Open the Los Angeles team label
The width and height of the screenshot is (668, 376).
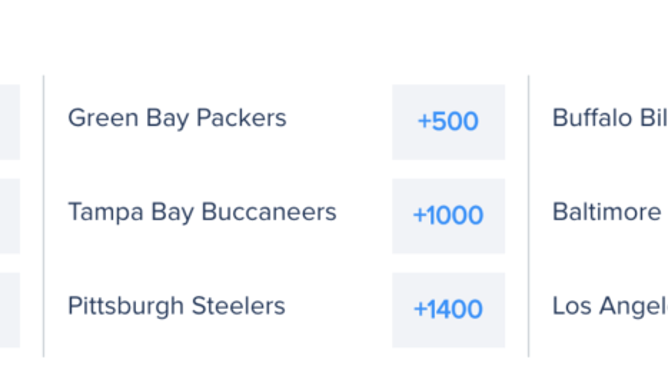[x=610, y=307]
